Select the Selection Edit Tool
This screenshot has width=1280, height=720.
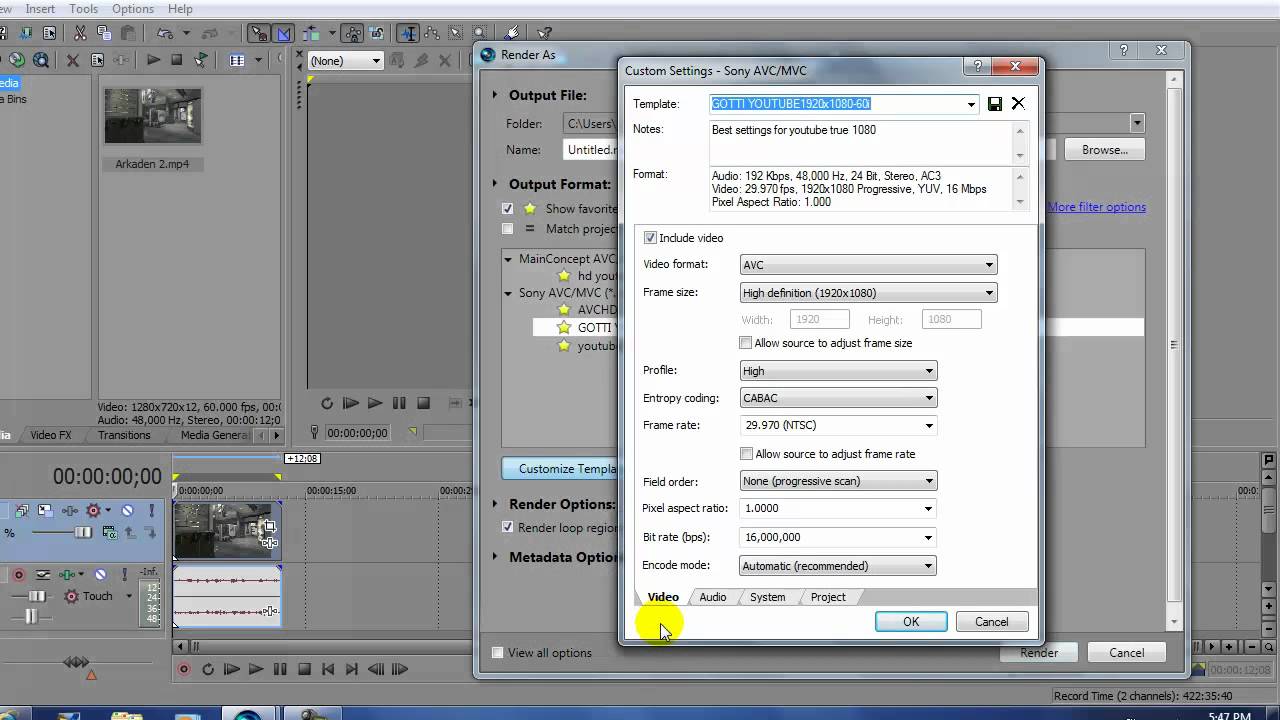pos(456,33)
